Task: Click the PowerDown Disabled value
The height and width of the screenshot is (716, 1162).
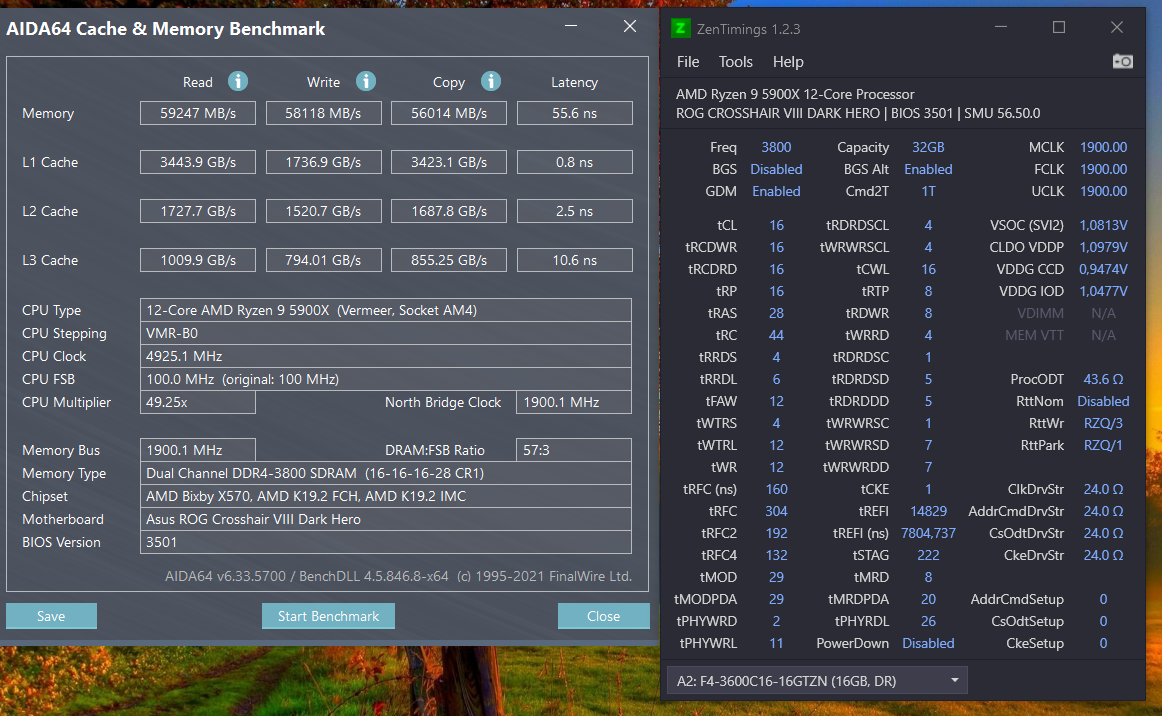Action: tap(928, 643)
